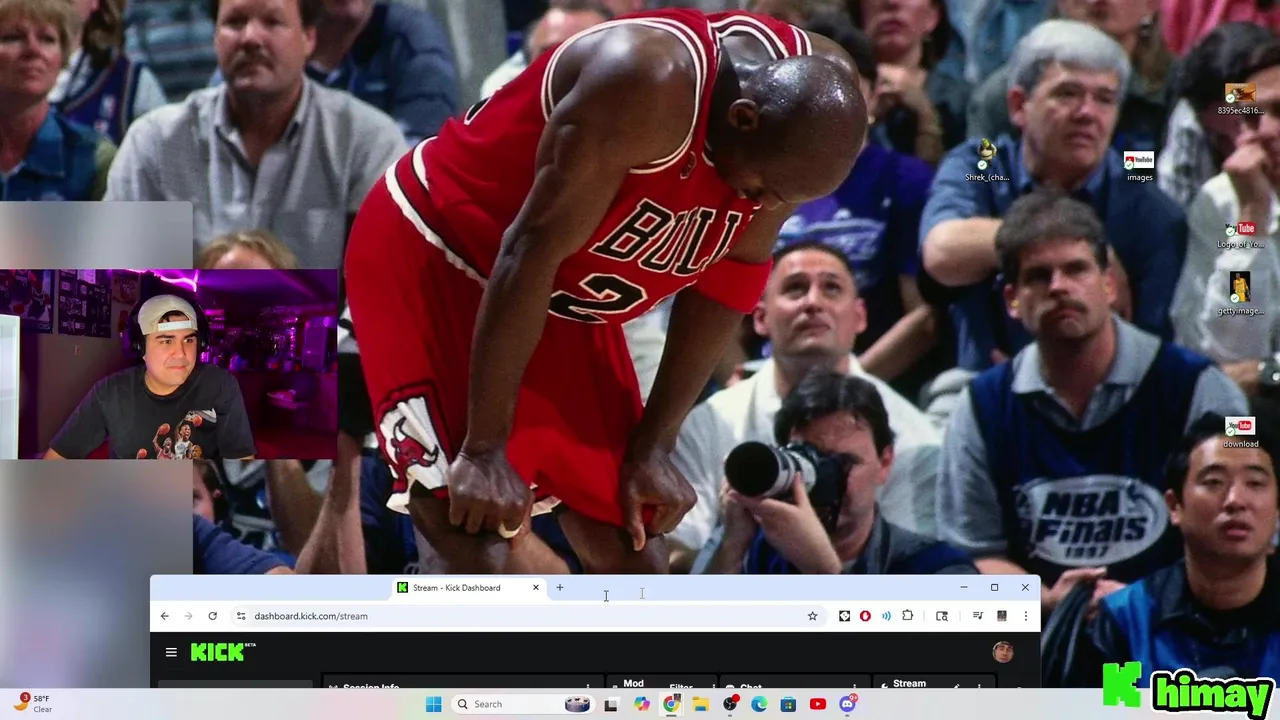Select the getty.image desktop file
Image resolution: width=1280 pixels, height=720 pixels.
[x=1240, y=294]
